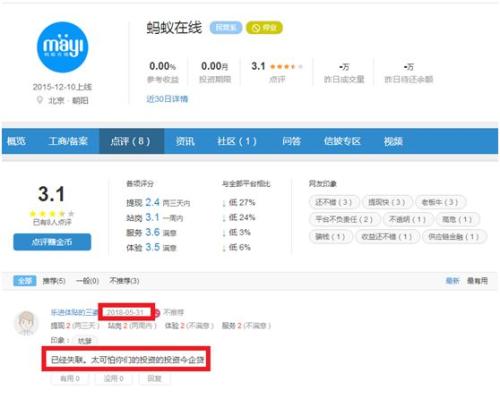Click the blue badge next to 蚂蚁在线
Screen dimensions: 500x407
(226, 28)
